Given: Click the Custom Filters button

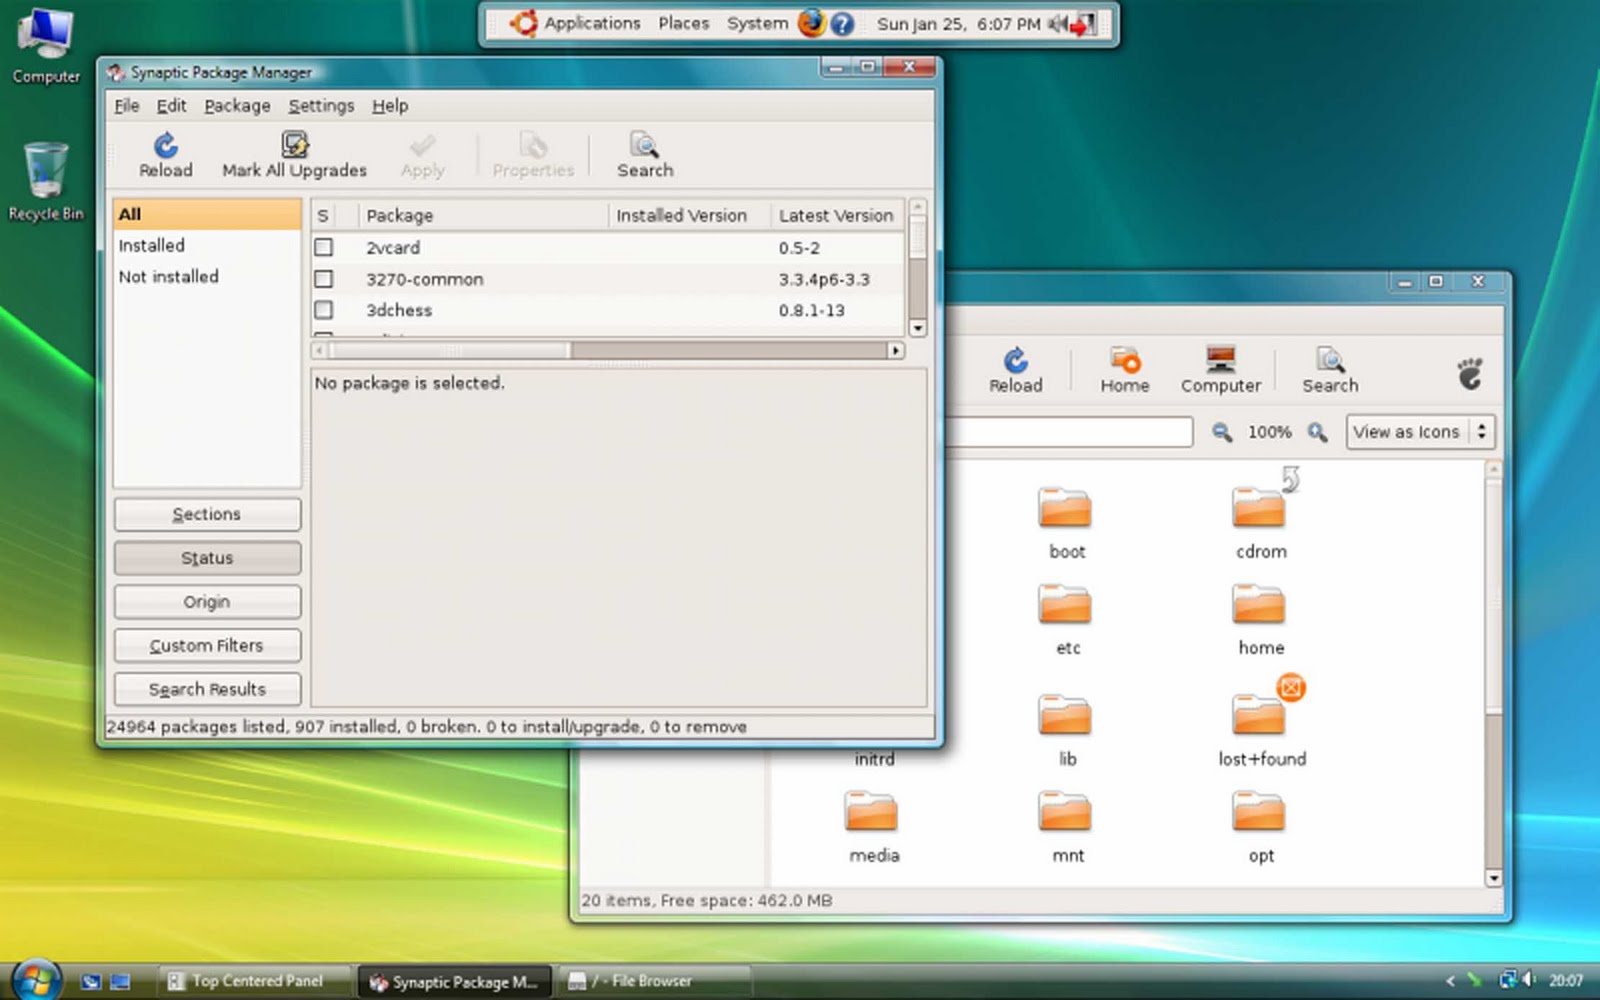Looking at the screenshot, I should pos(207,646).
